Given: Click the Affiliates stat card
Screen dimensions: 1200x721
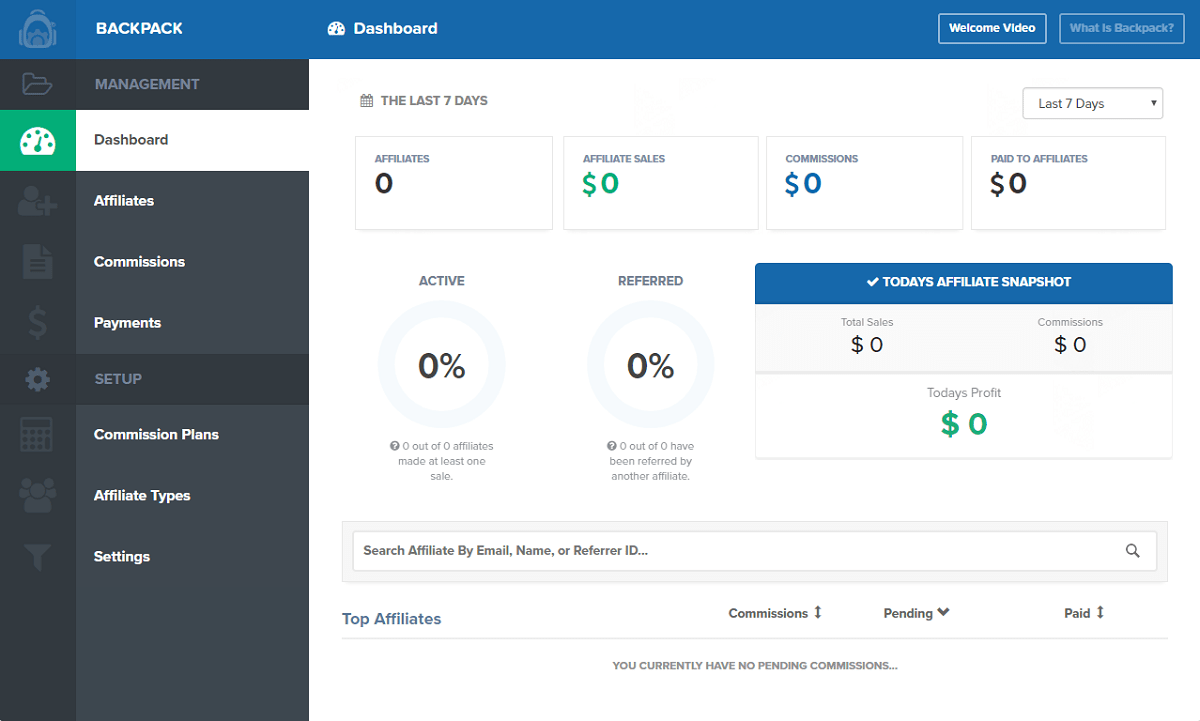Looking at the screenshot, I should (454, 183).
